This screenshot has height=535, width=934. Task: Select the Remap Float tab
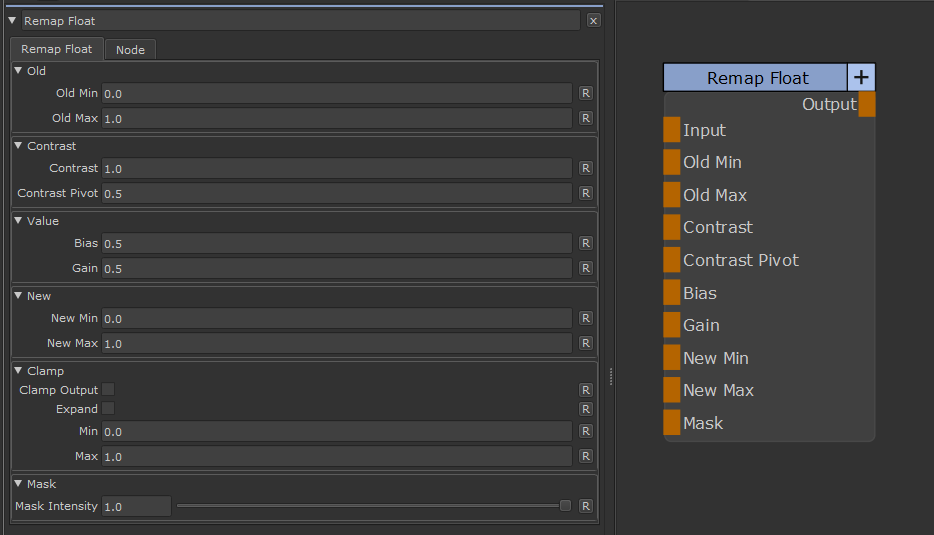click(x=57, y=49)
